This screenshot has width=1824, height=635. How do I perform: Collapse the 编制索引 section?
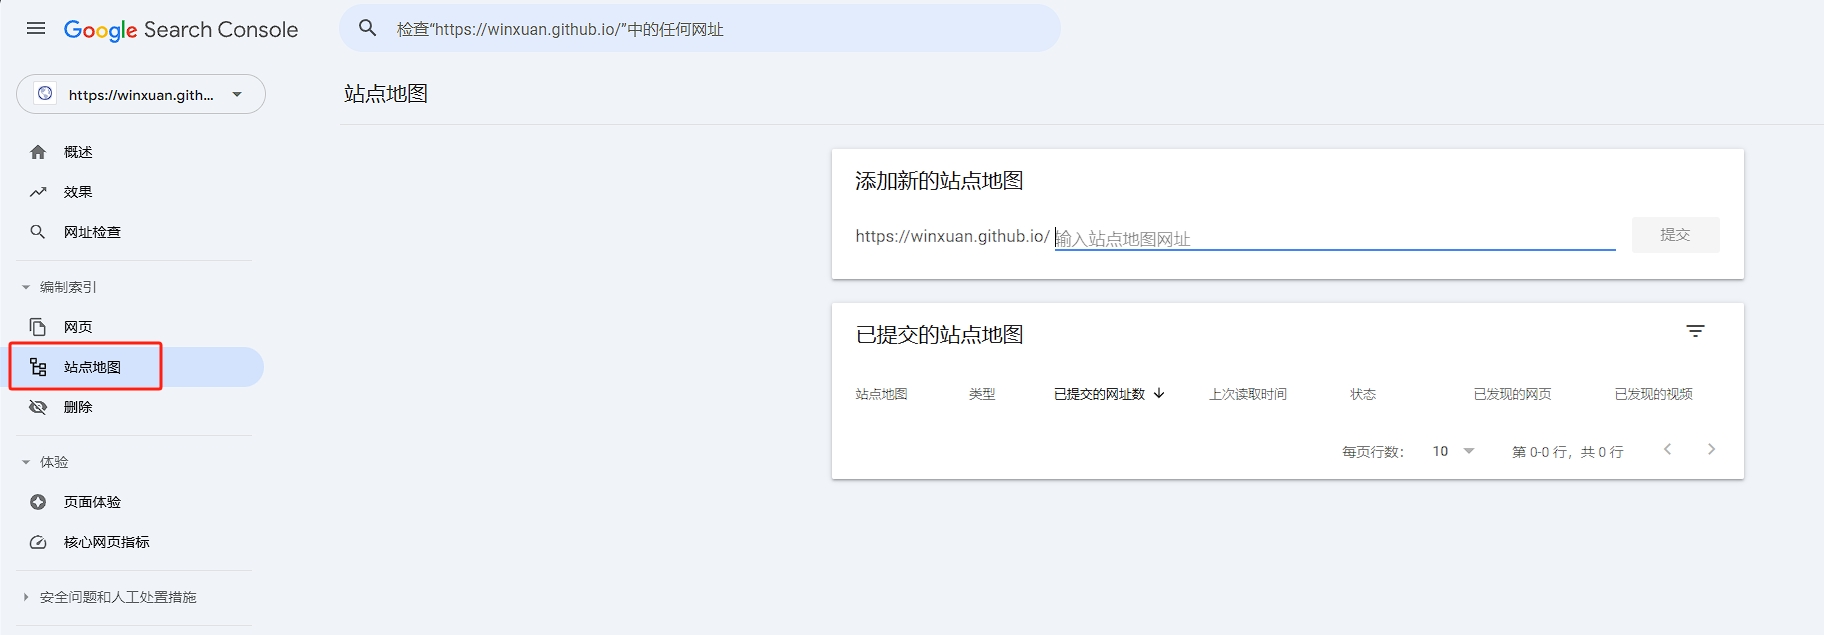coord(60,287)
